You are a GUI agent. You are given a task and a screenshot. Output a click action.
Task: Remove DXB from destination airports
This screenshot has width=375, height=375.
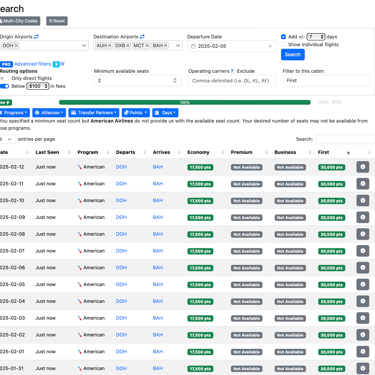[128, 45]
